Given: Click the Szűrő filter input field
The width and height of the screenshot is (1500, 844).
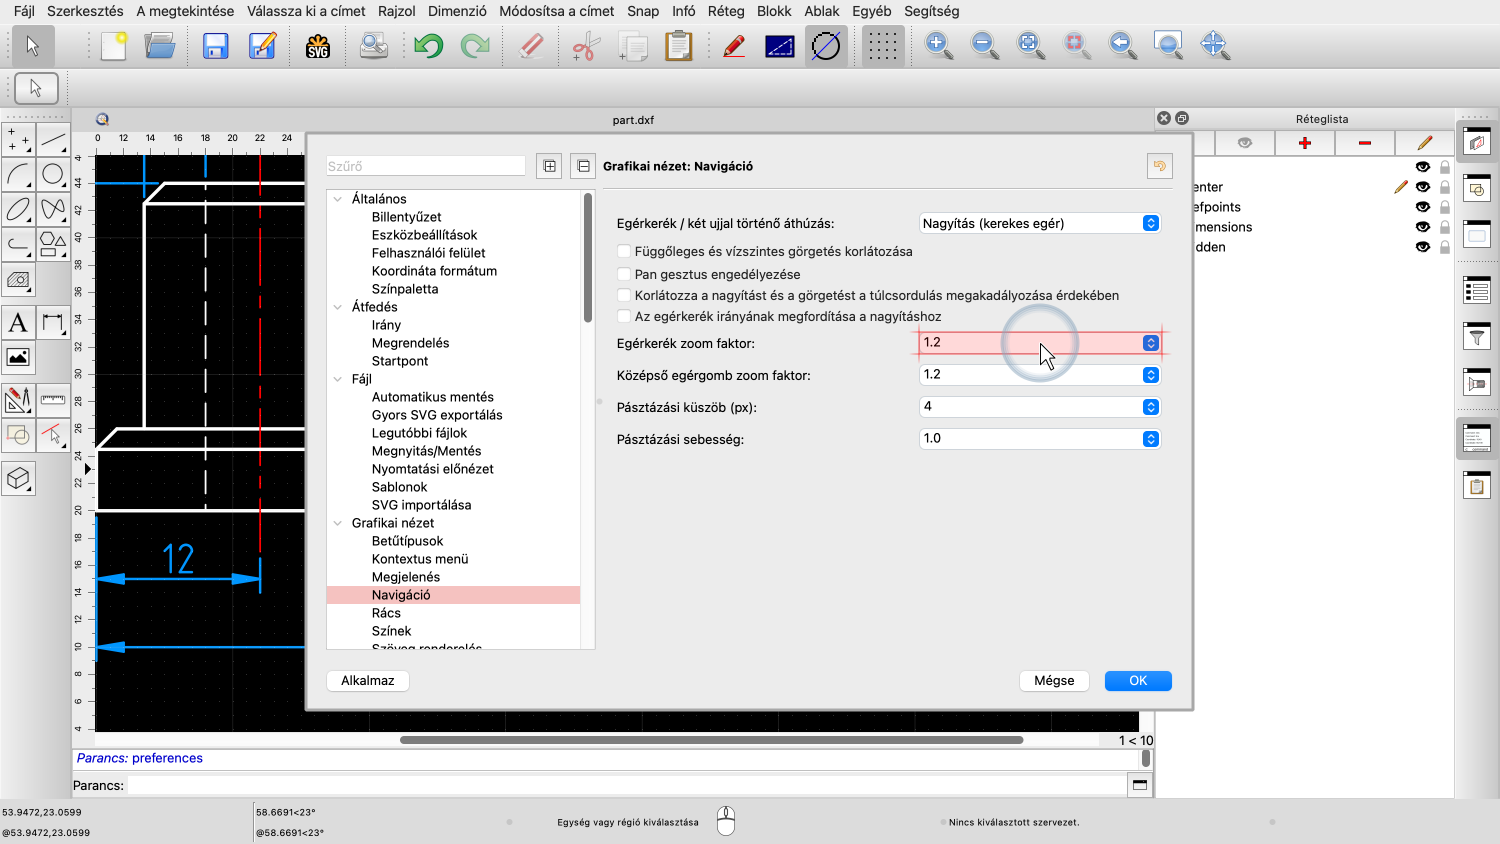Looking at the screenshot, I should click(x=425, y=167).
